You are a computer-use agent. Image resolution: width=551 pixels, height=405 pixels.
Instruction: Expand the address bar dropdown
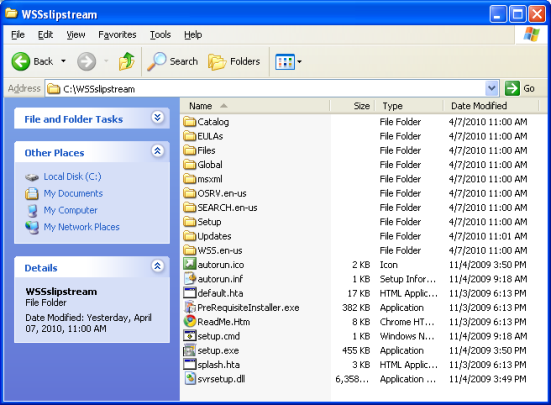coord(492,89)
